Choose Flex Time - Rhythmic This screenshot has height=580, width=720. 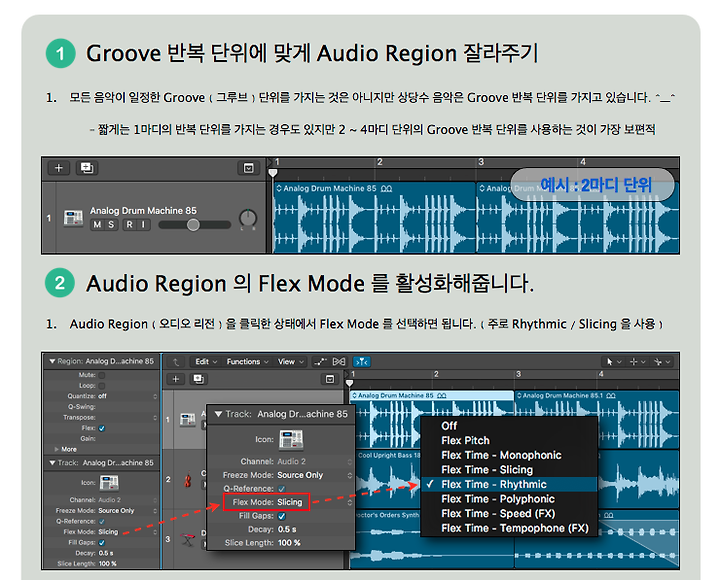pyautogui.click(x=509, y=484)
